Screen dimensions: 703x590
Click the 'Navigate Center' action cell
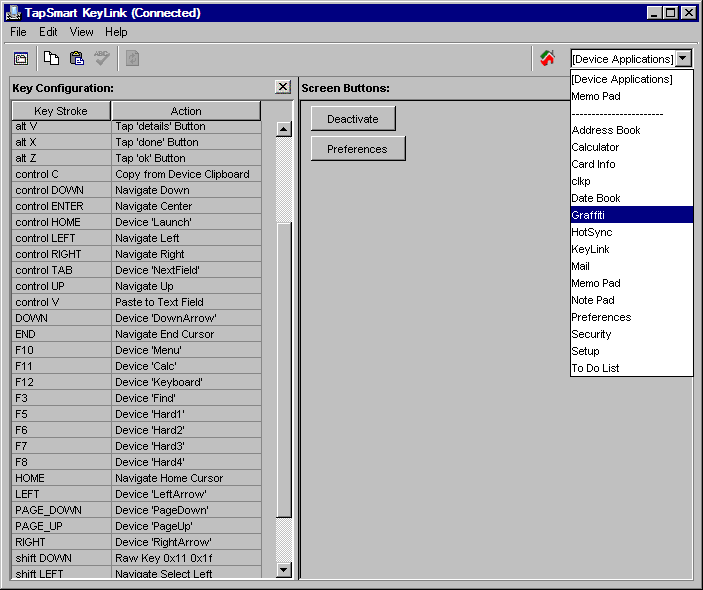[x=186, y=206]
